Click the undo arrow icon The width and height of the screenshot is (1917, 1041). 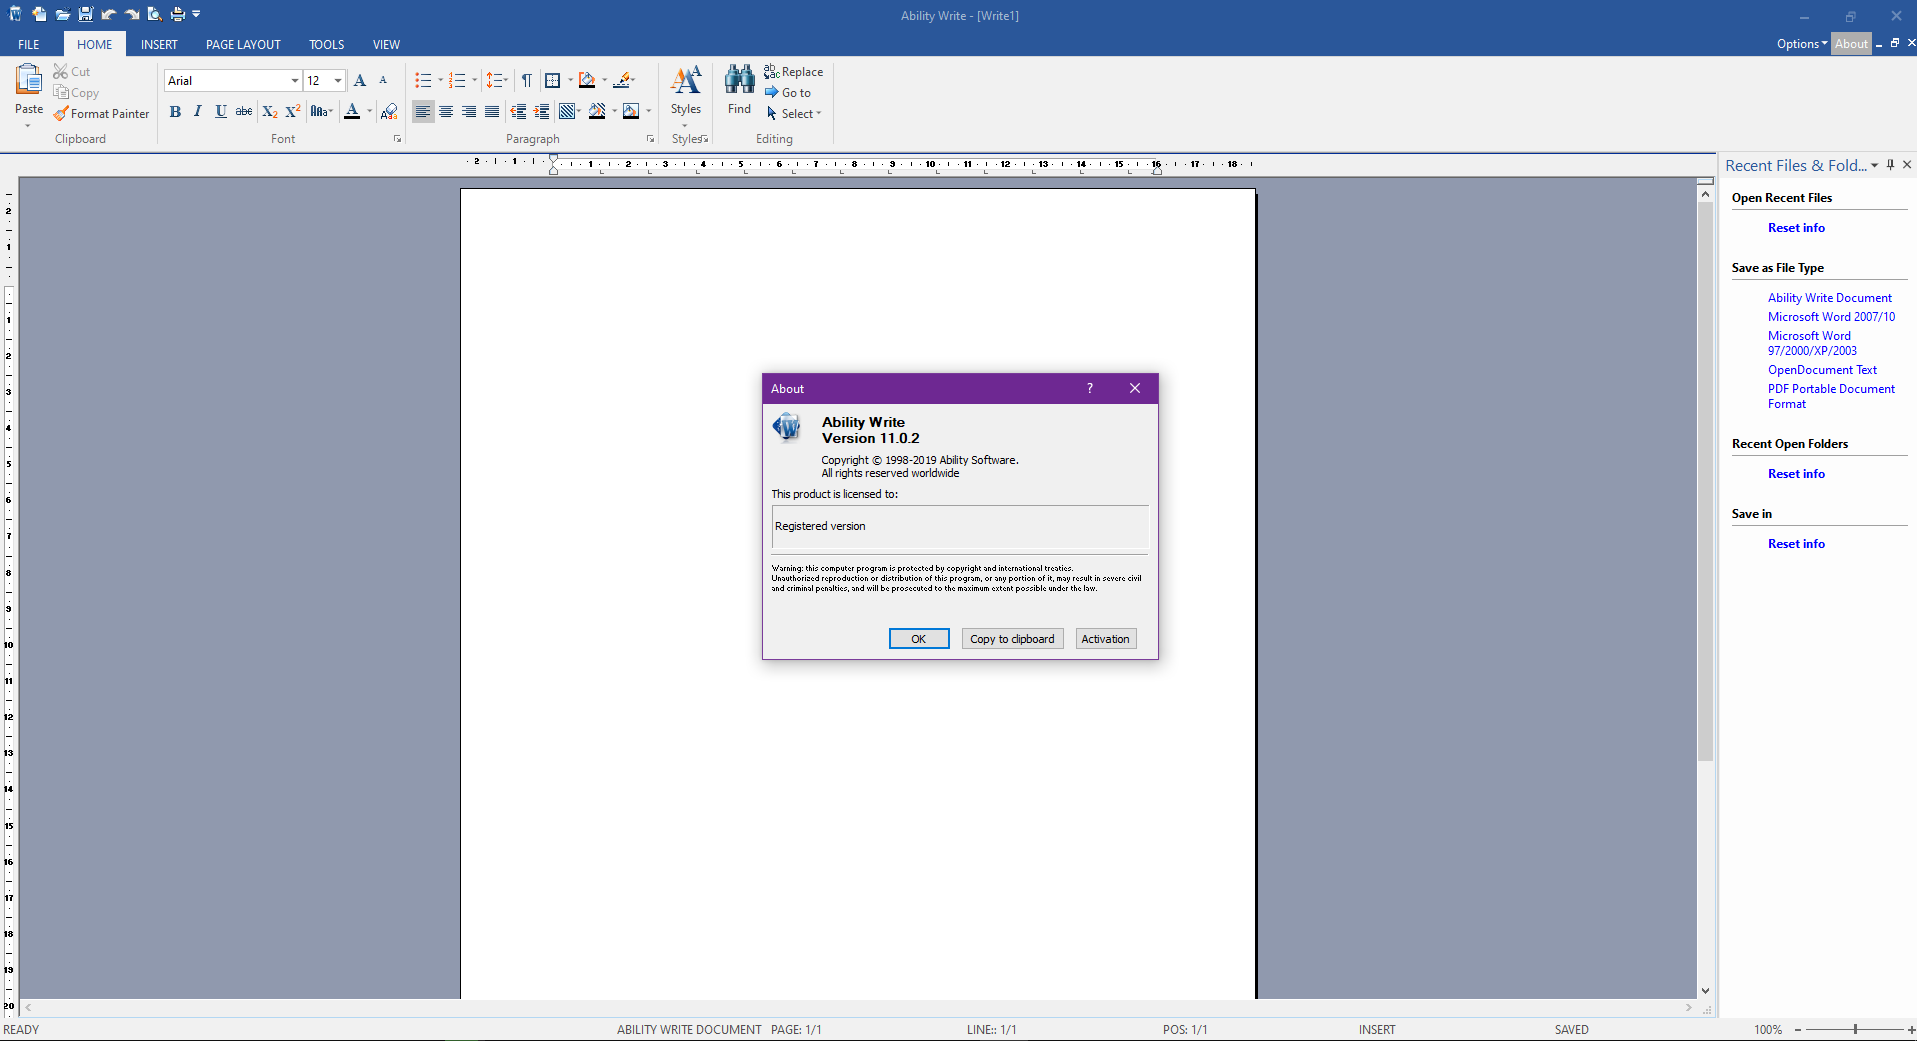(108, 14)
